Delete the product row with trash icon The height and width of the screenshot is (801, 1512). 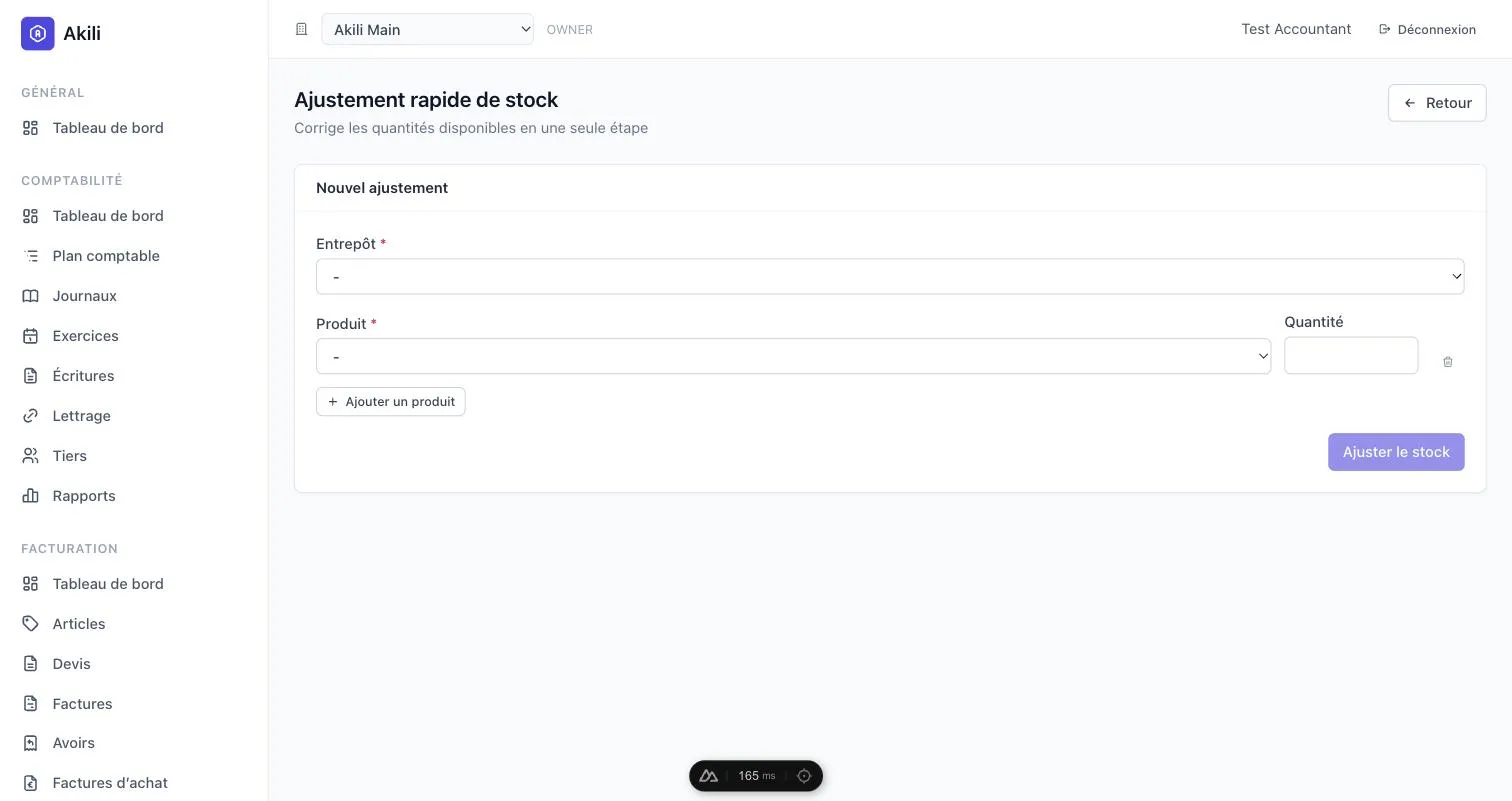(x=1447, y=362)
